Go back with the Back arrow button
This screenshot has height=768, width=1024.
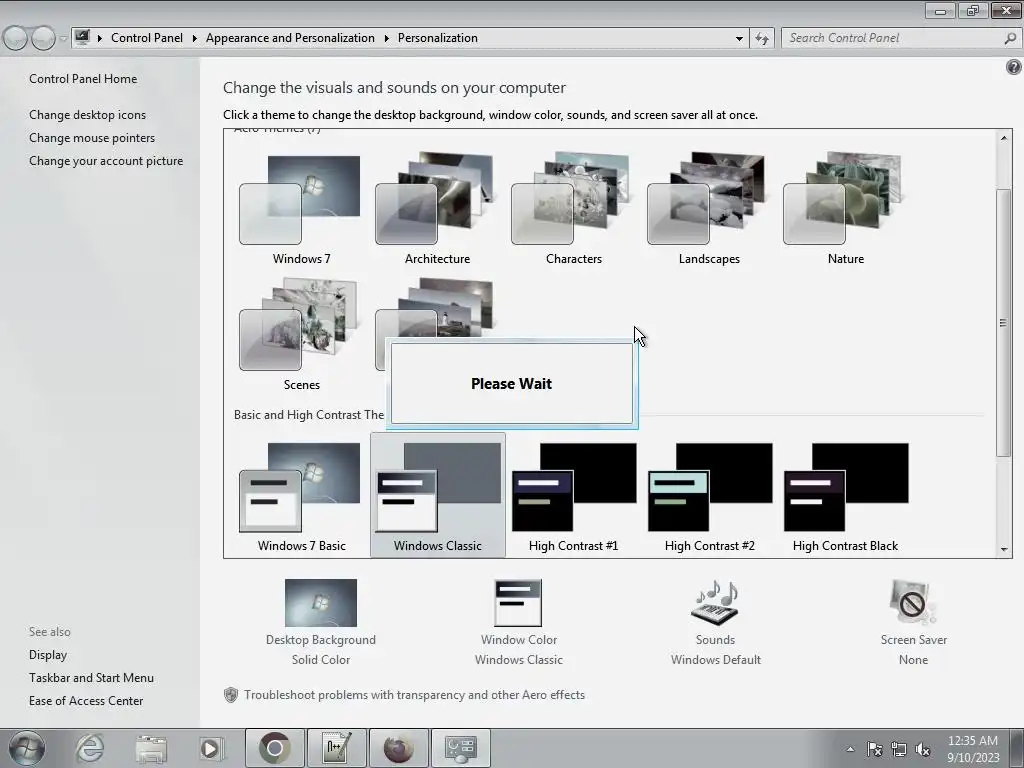coord(15,38)
